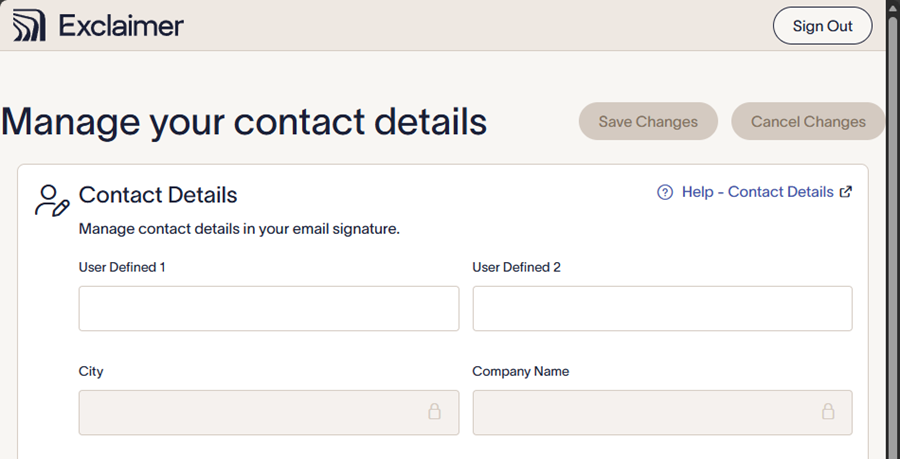Viewport: 900px width, 459px height.
Task: Click inside the locked Company Name field
Action: click(645, 412)
